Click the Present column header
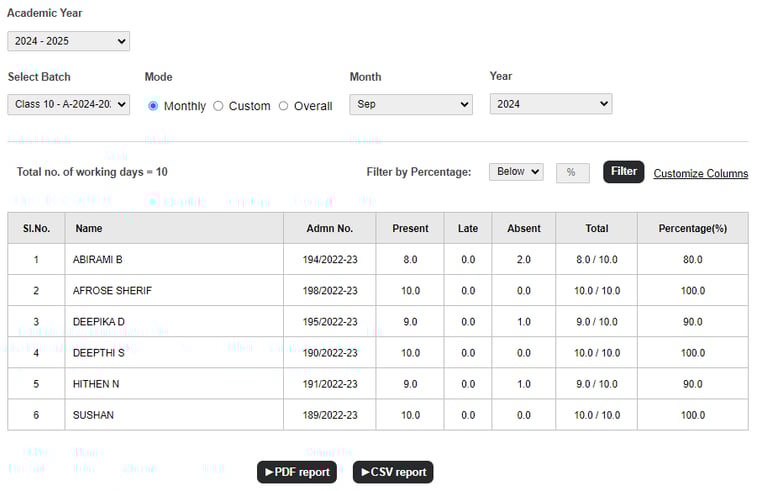Viewport: 768px width, 491px height. tap(410, 229)
